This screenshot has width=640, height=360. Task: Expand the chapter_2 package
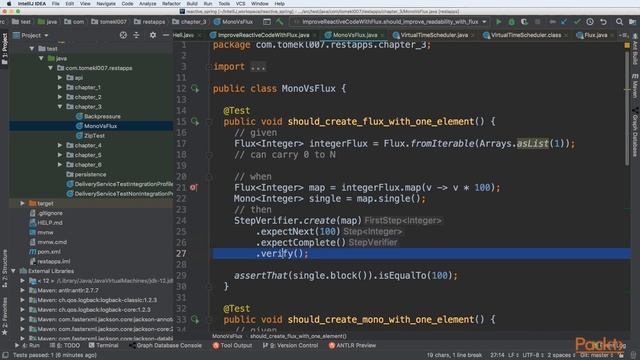tap(60, 97)
